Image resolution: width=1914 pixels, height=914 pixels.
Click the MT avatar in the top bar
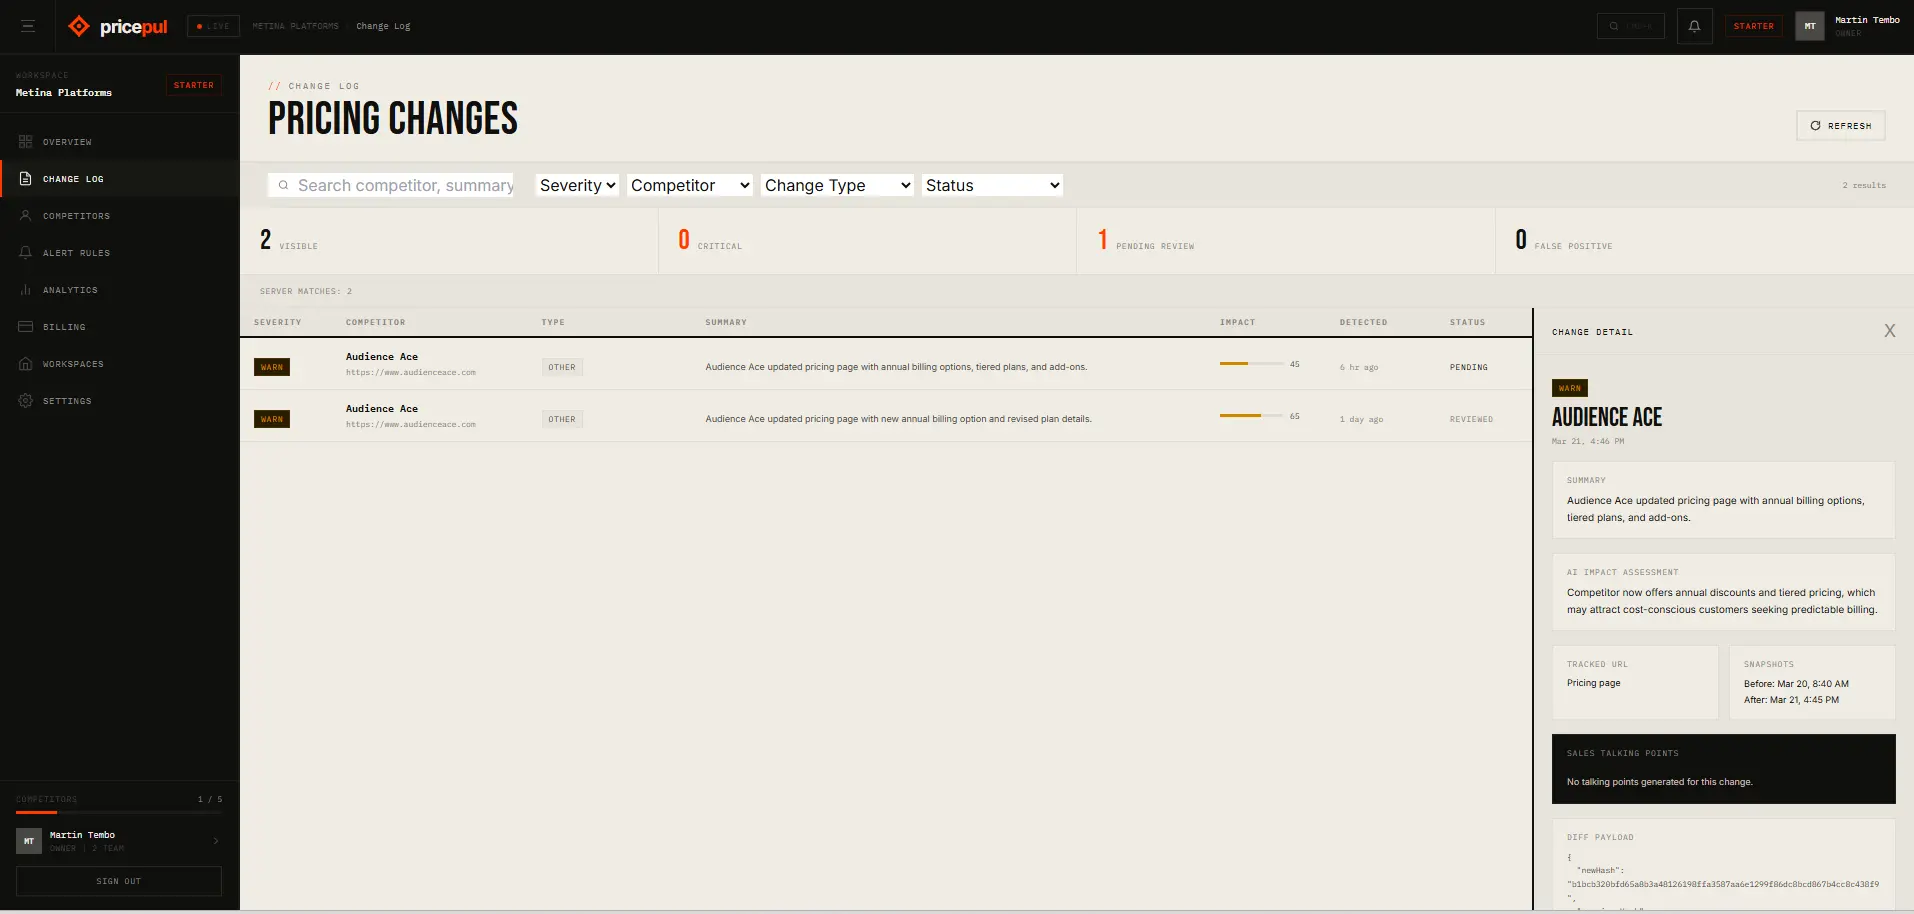coord(1810,26)
